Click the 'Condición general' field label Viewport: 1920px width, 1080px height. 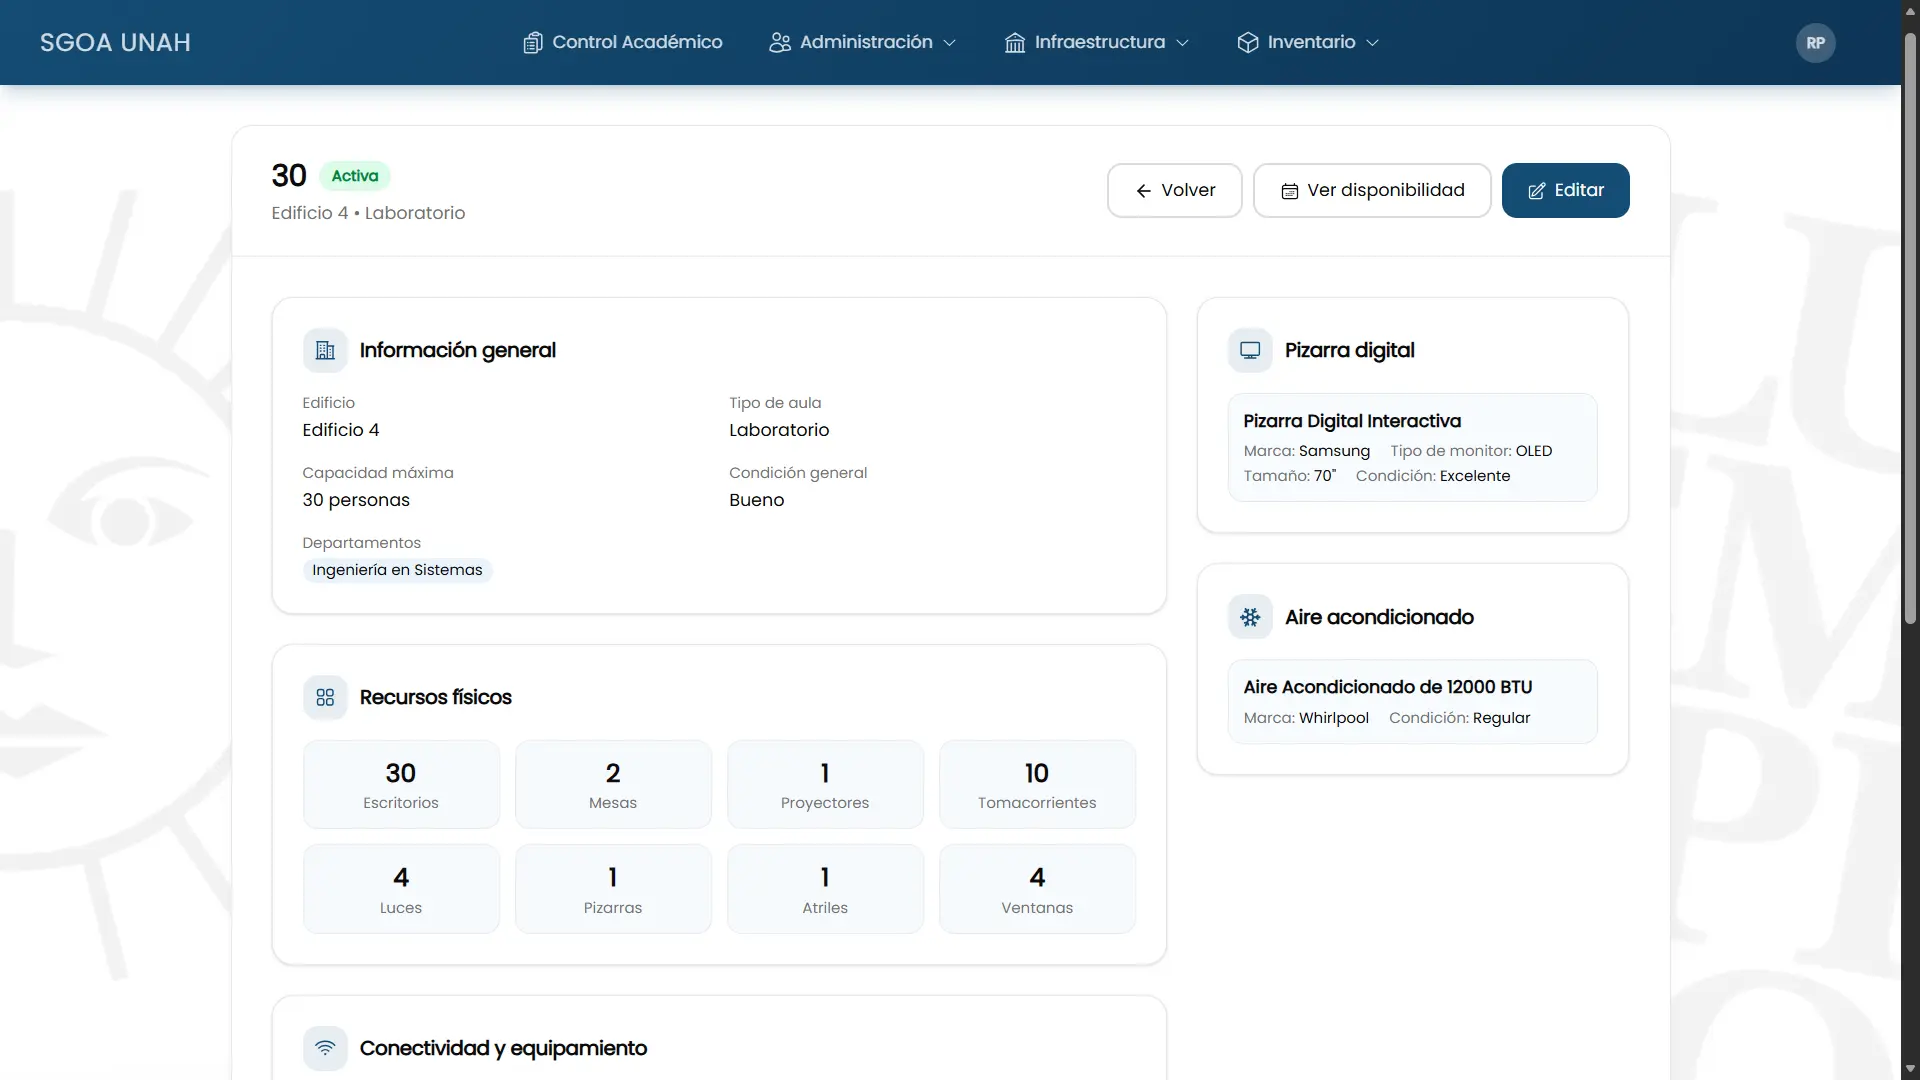pos(798,473)
